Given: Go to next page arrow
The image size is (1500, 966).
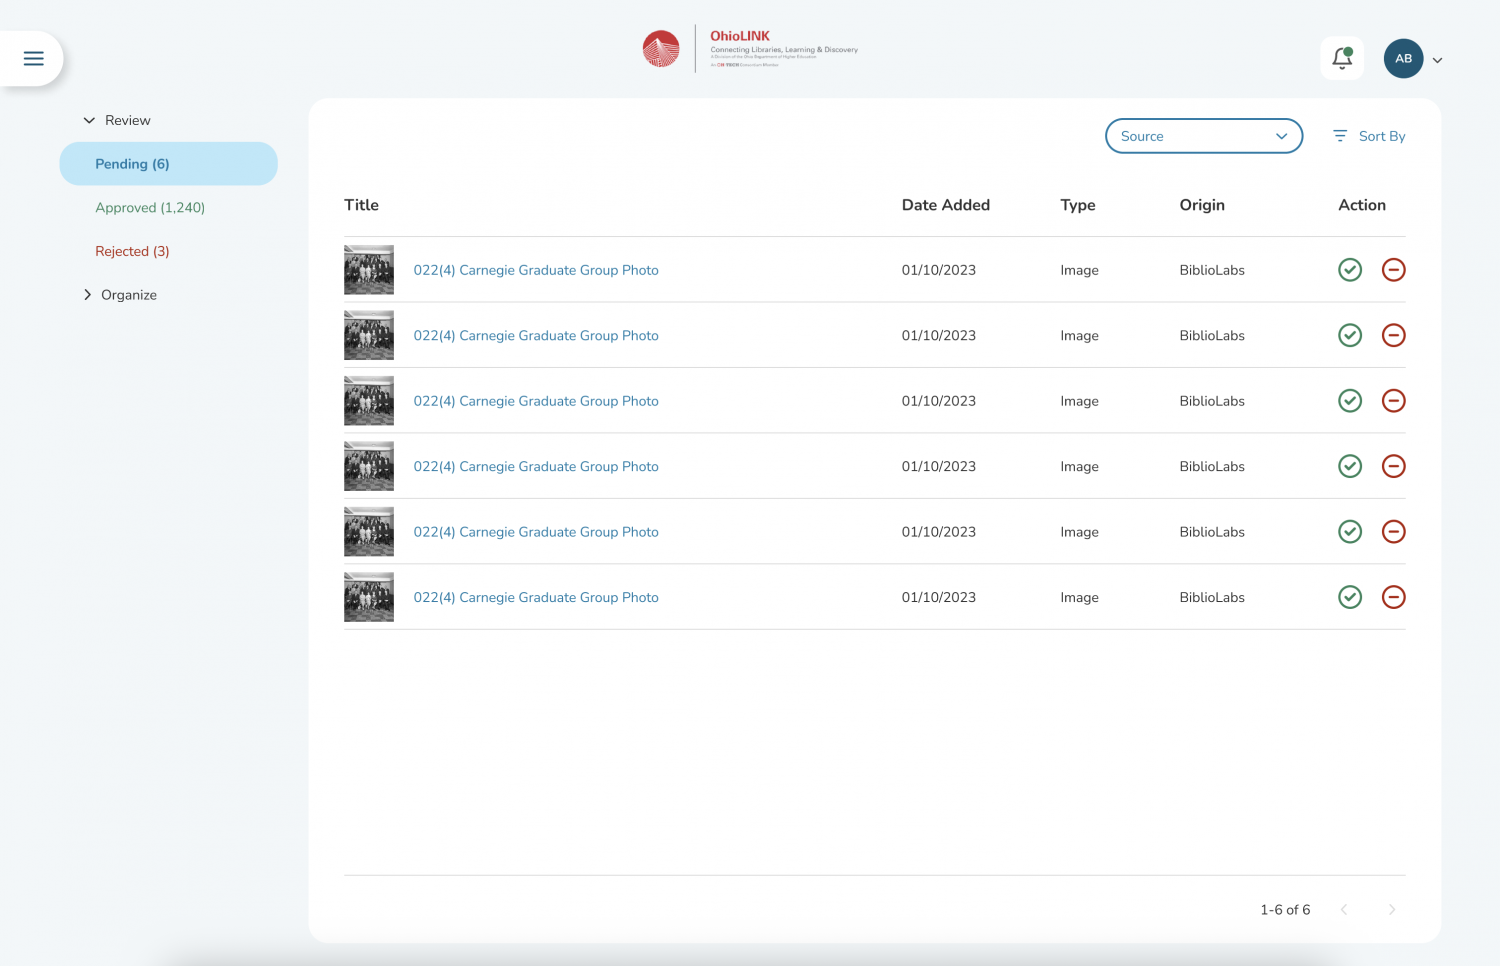Looking at the screenshot, I should [1391, 910].
